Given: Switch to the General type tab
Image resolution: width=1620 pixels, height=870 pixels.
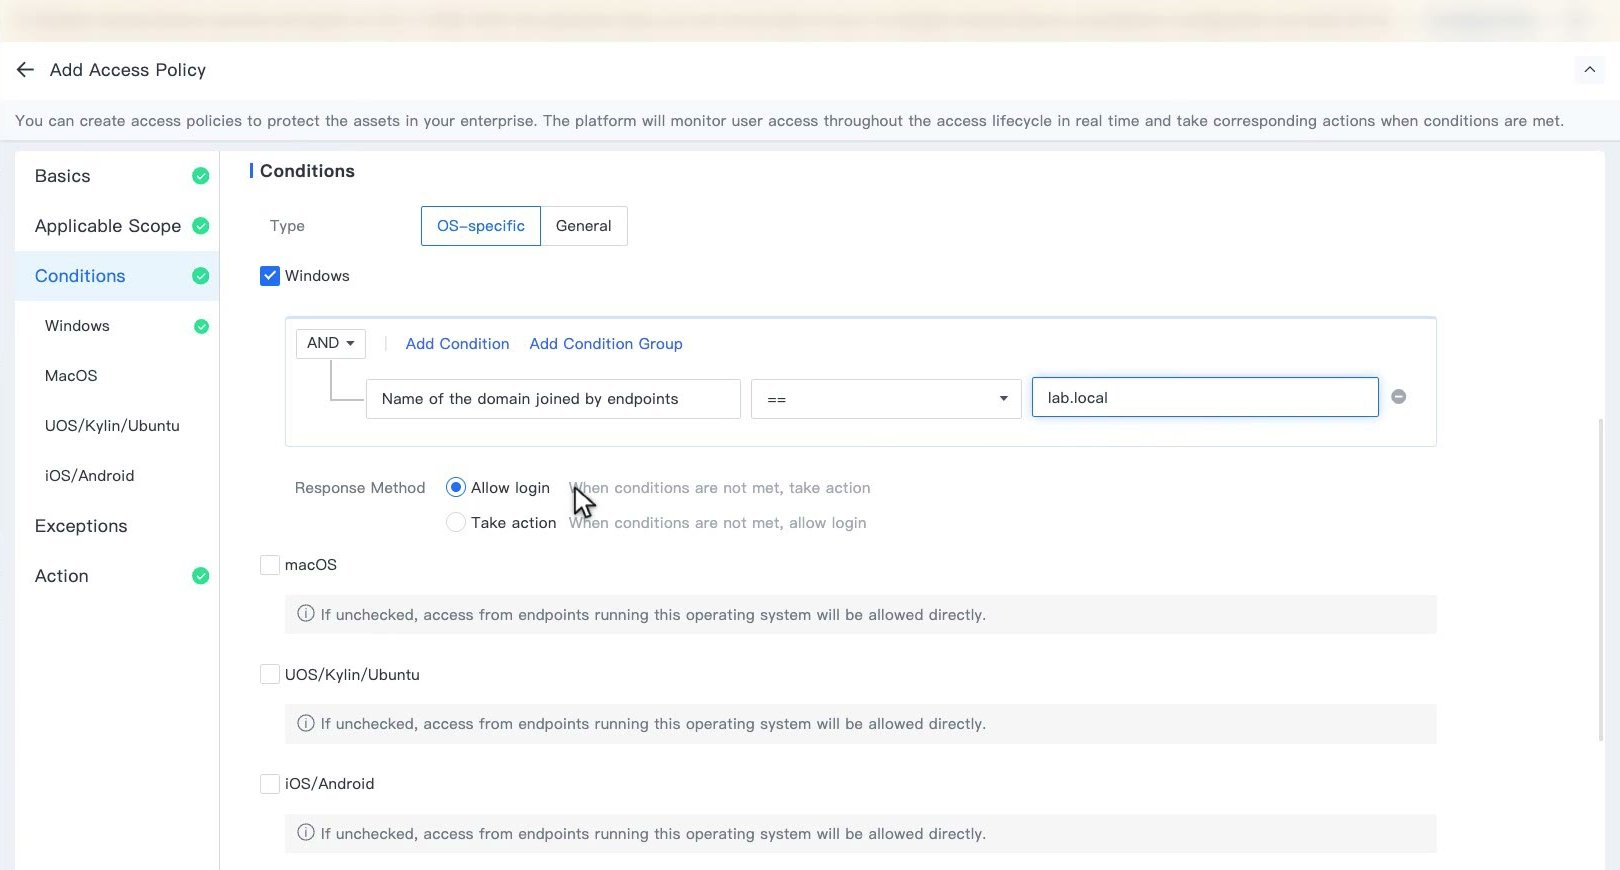Looking at the screenshot, I should pos(584,226).
